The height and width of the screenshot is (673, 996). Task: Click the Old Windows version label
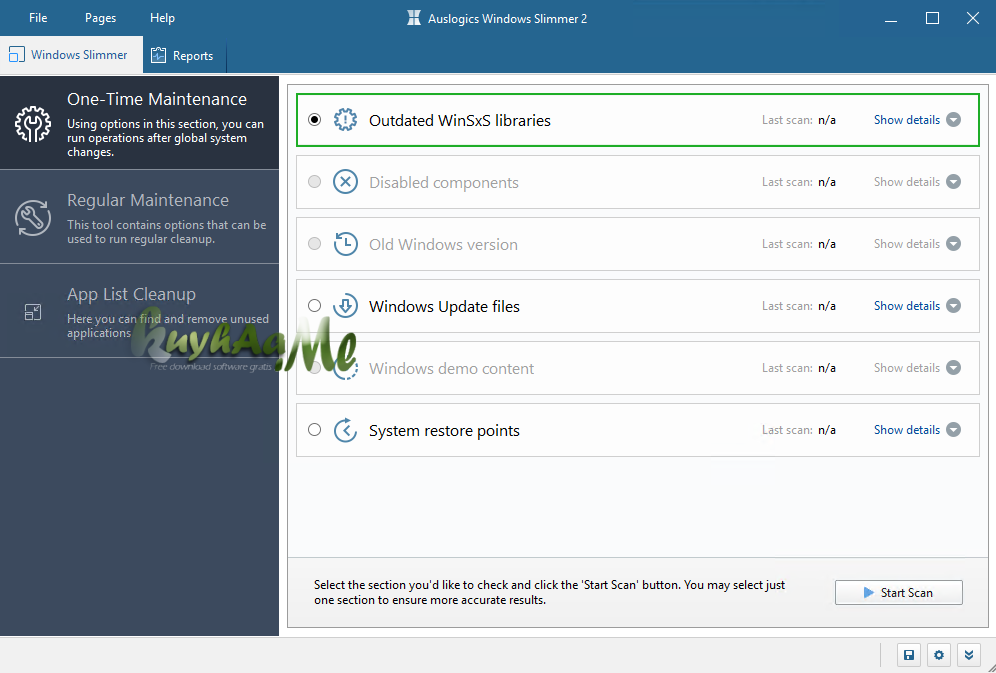click(443, 244)
